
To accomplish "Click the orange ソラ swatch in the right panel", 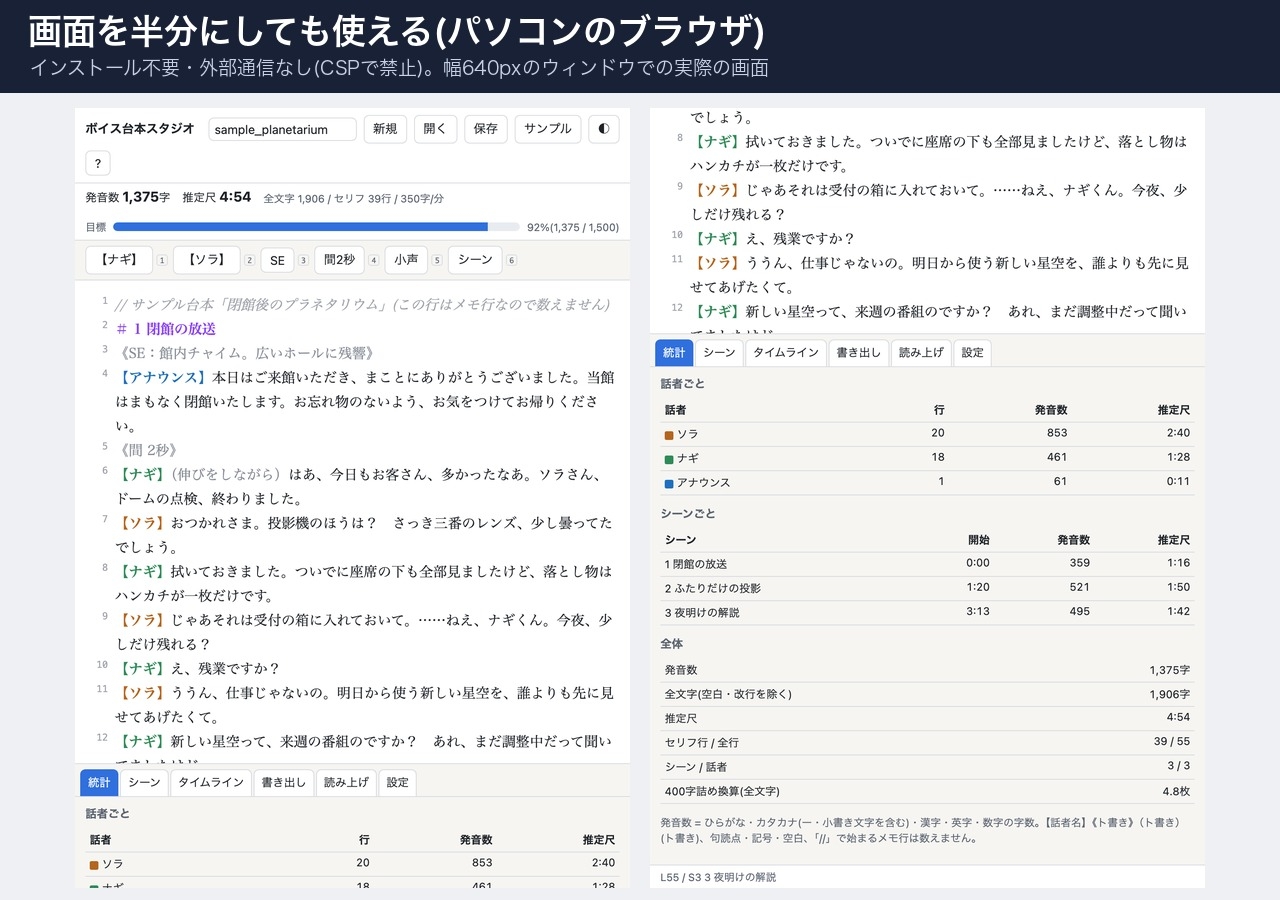I will pyautogui.click(x=669, y=434).
